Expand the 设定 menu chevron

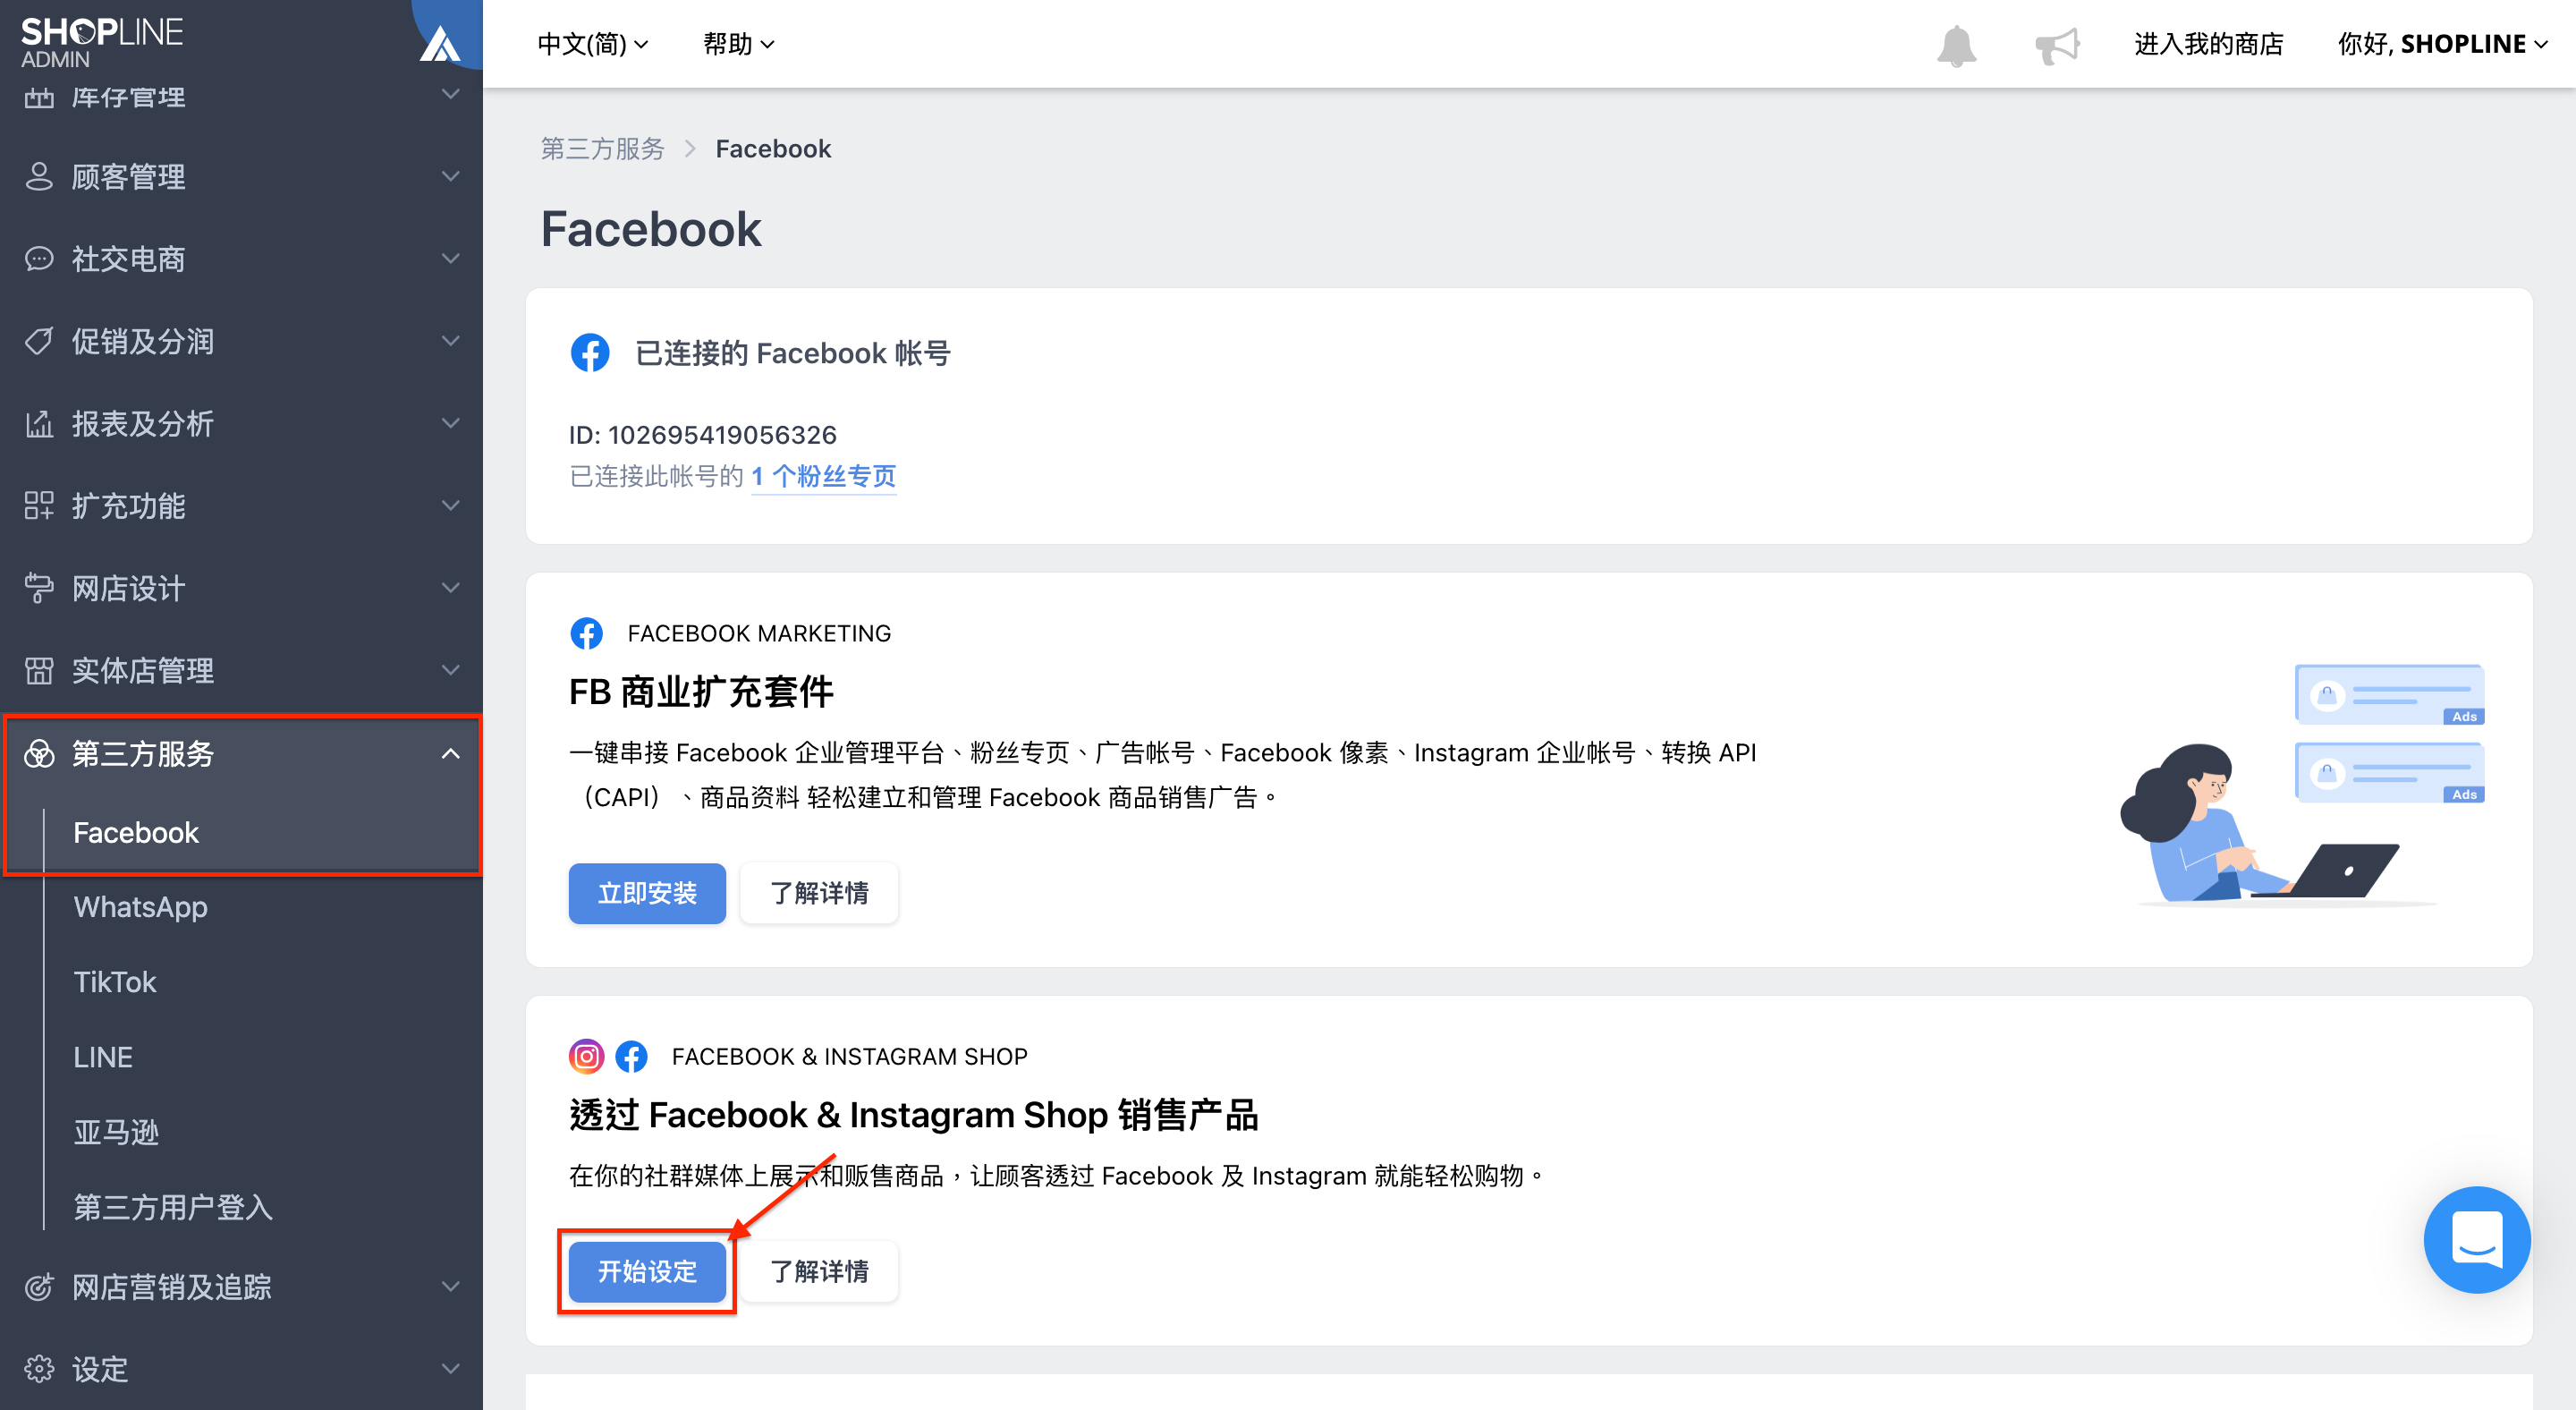[451, 1368]
